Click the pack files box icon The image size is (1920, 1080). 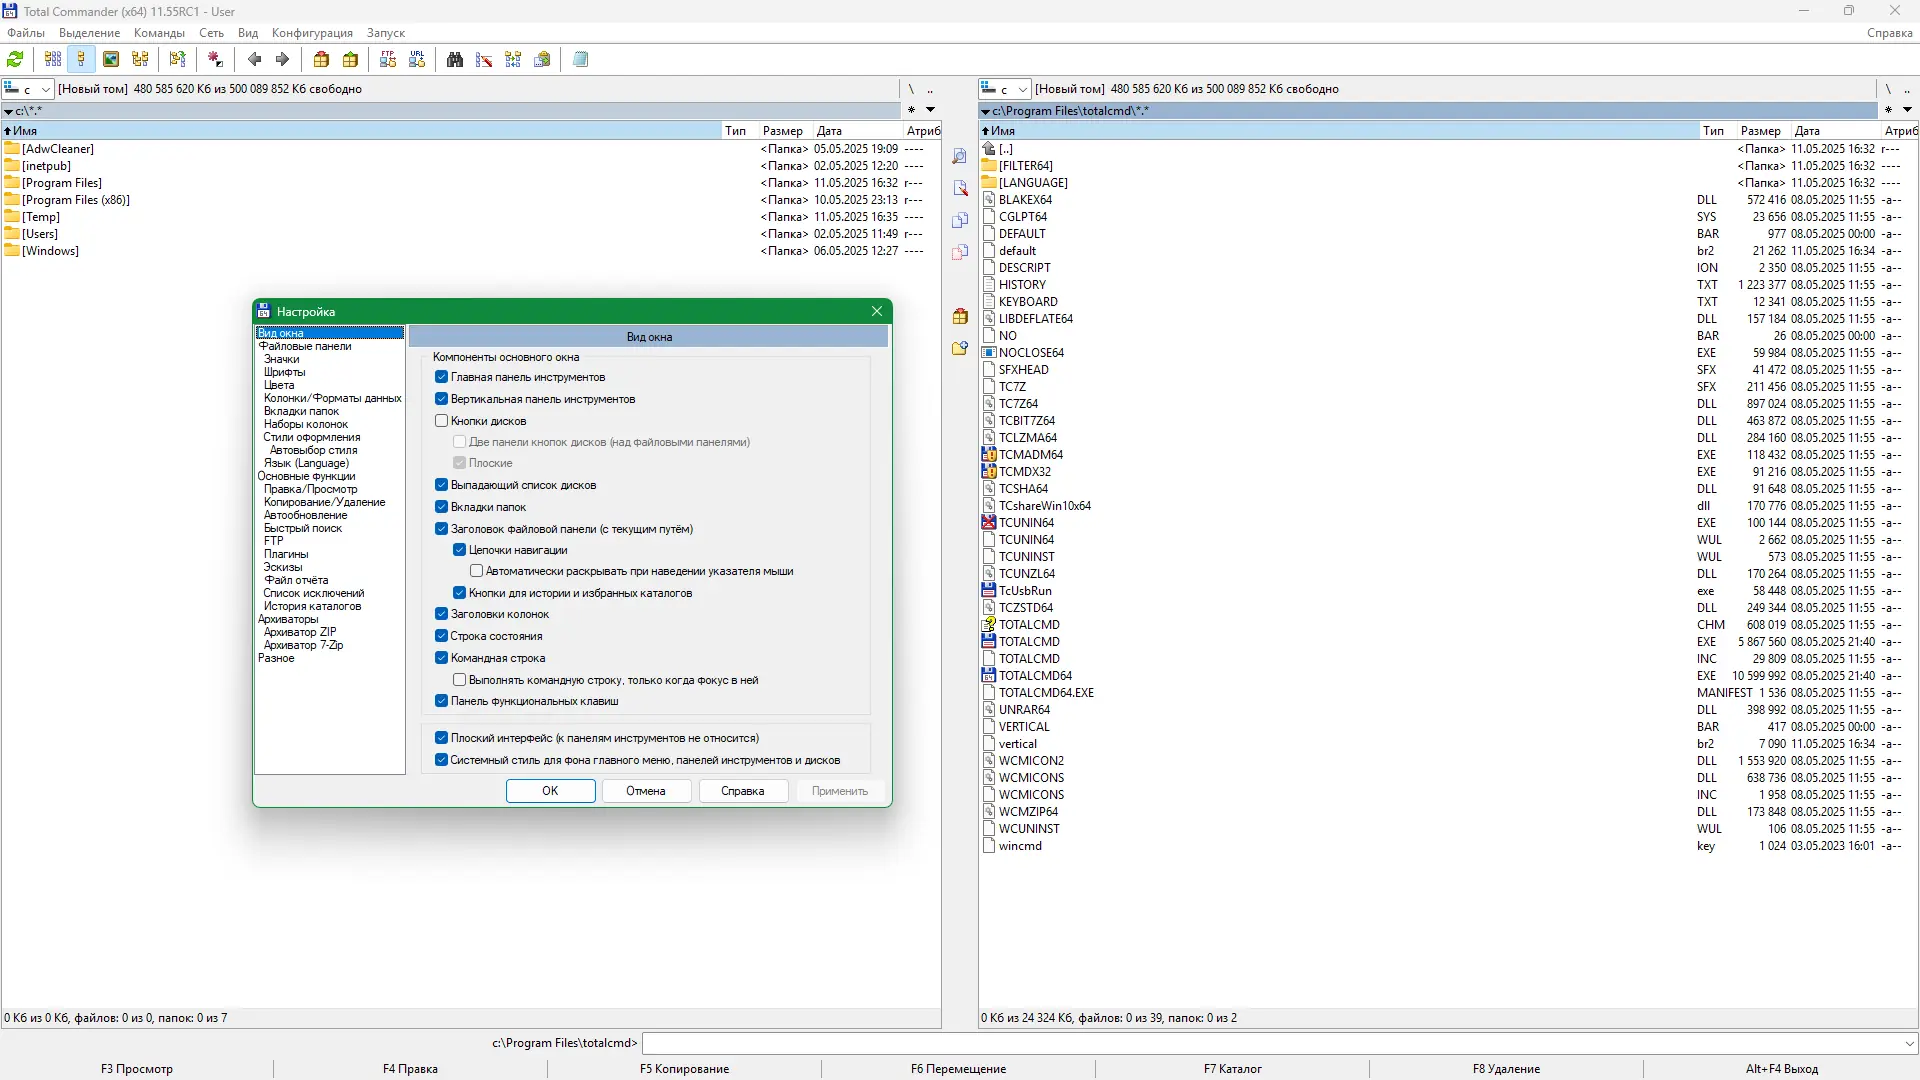click(x=321, y=60)
